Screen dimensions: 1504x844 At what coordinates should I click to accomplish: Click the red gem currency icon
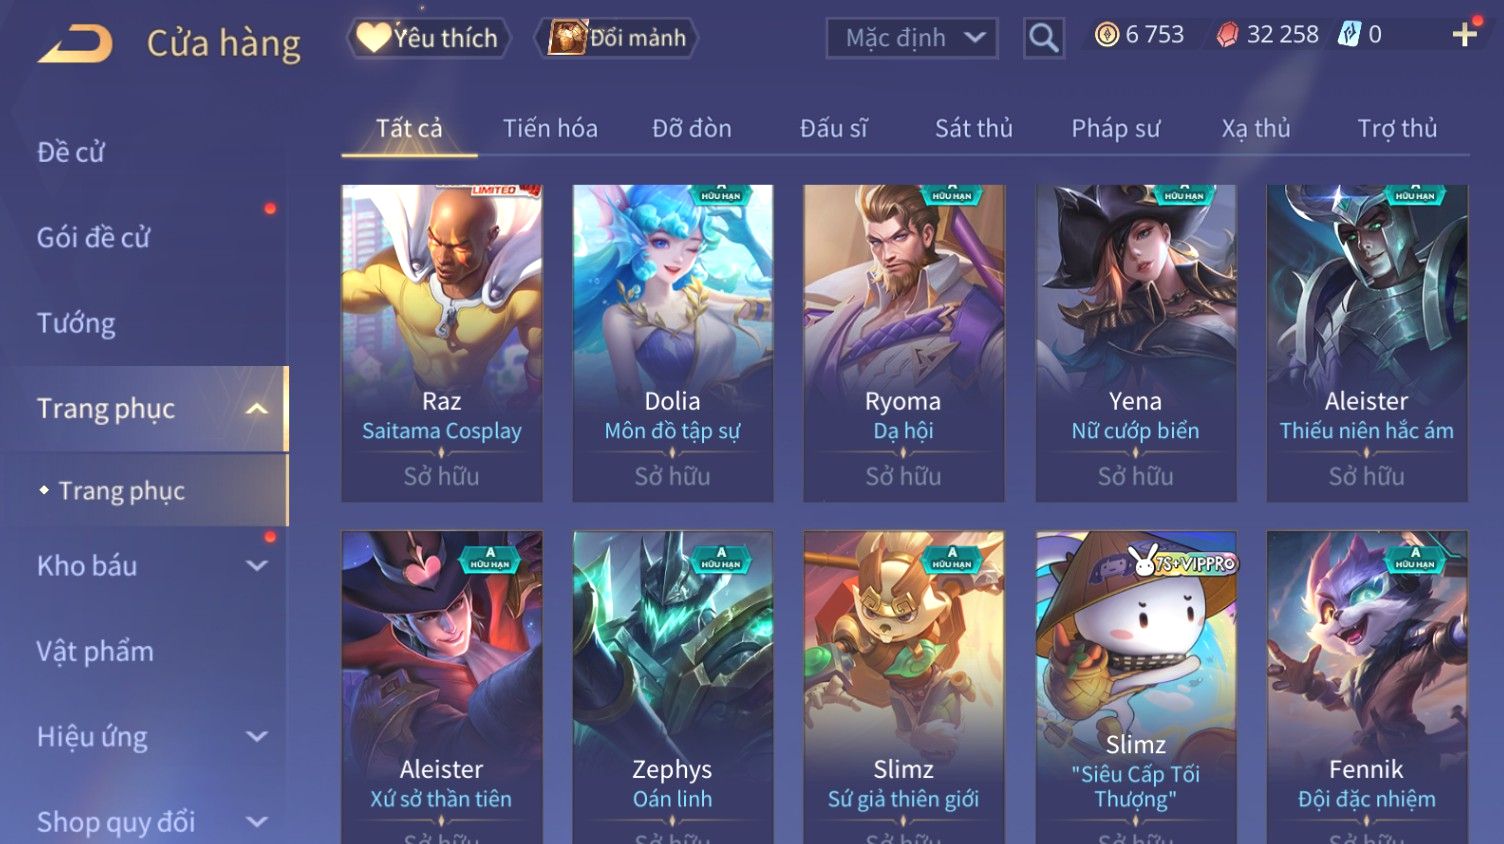(x=1227, y=35)
